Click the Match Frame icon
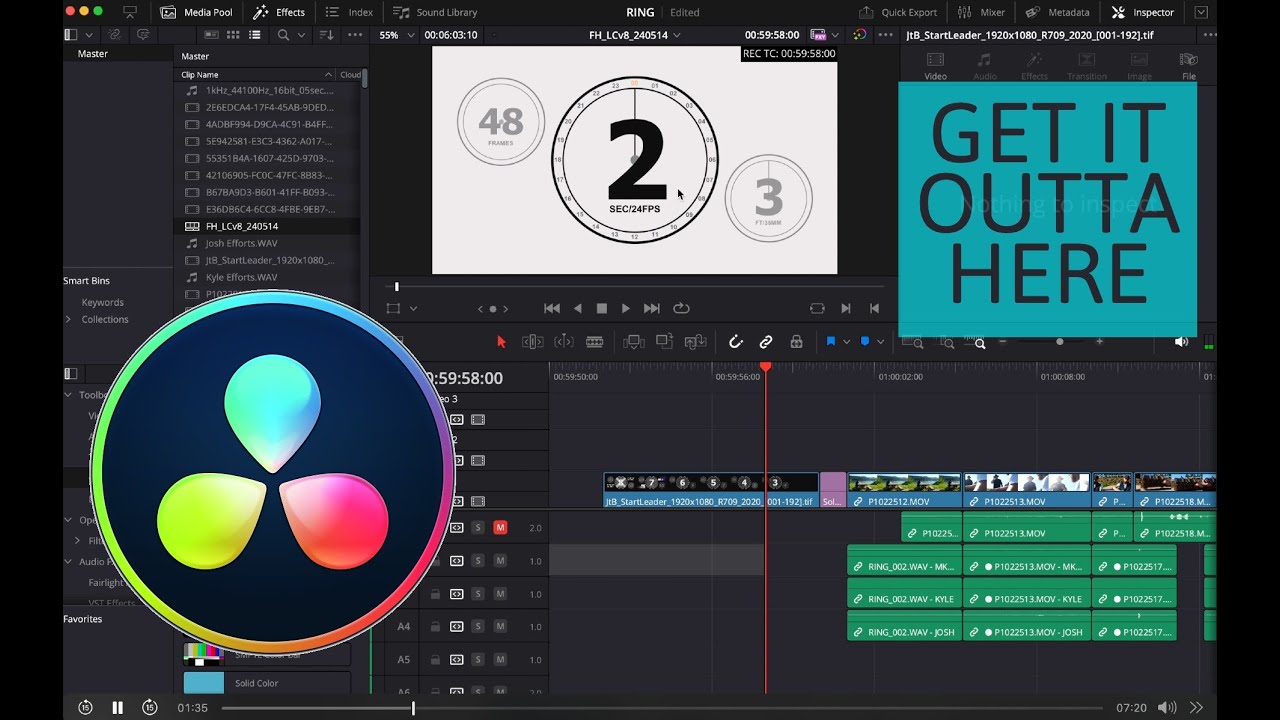The width and height of the screenshot is (1280, 720). (x=817, y=309)
